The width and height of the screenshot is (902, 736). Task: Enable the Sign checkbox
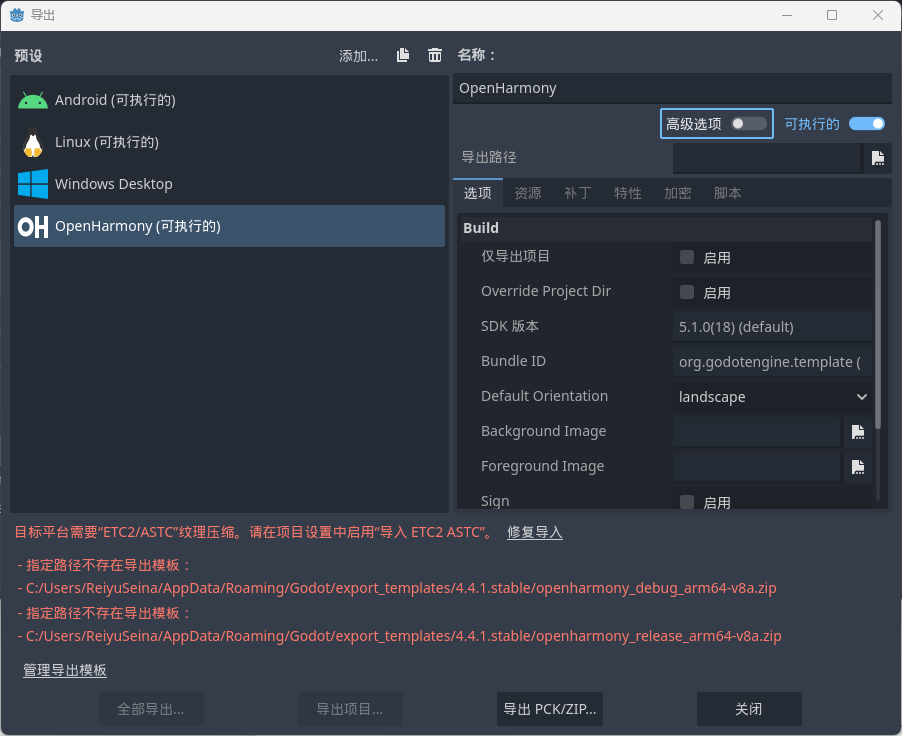(687, 502)
